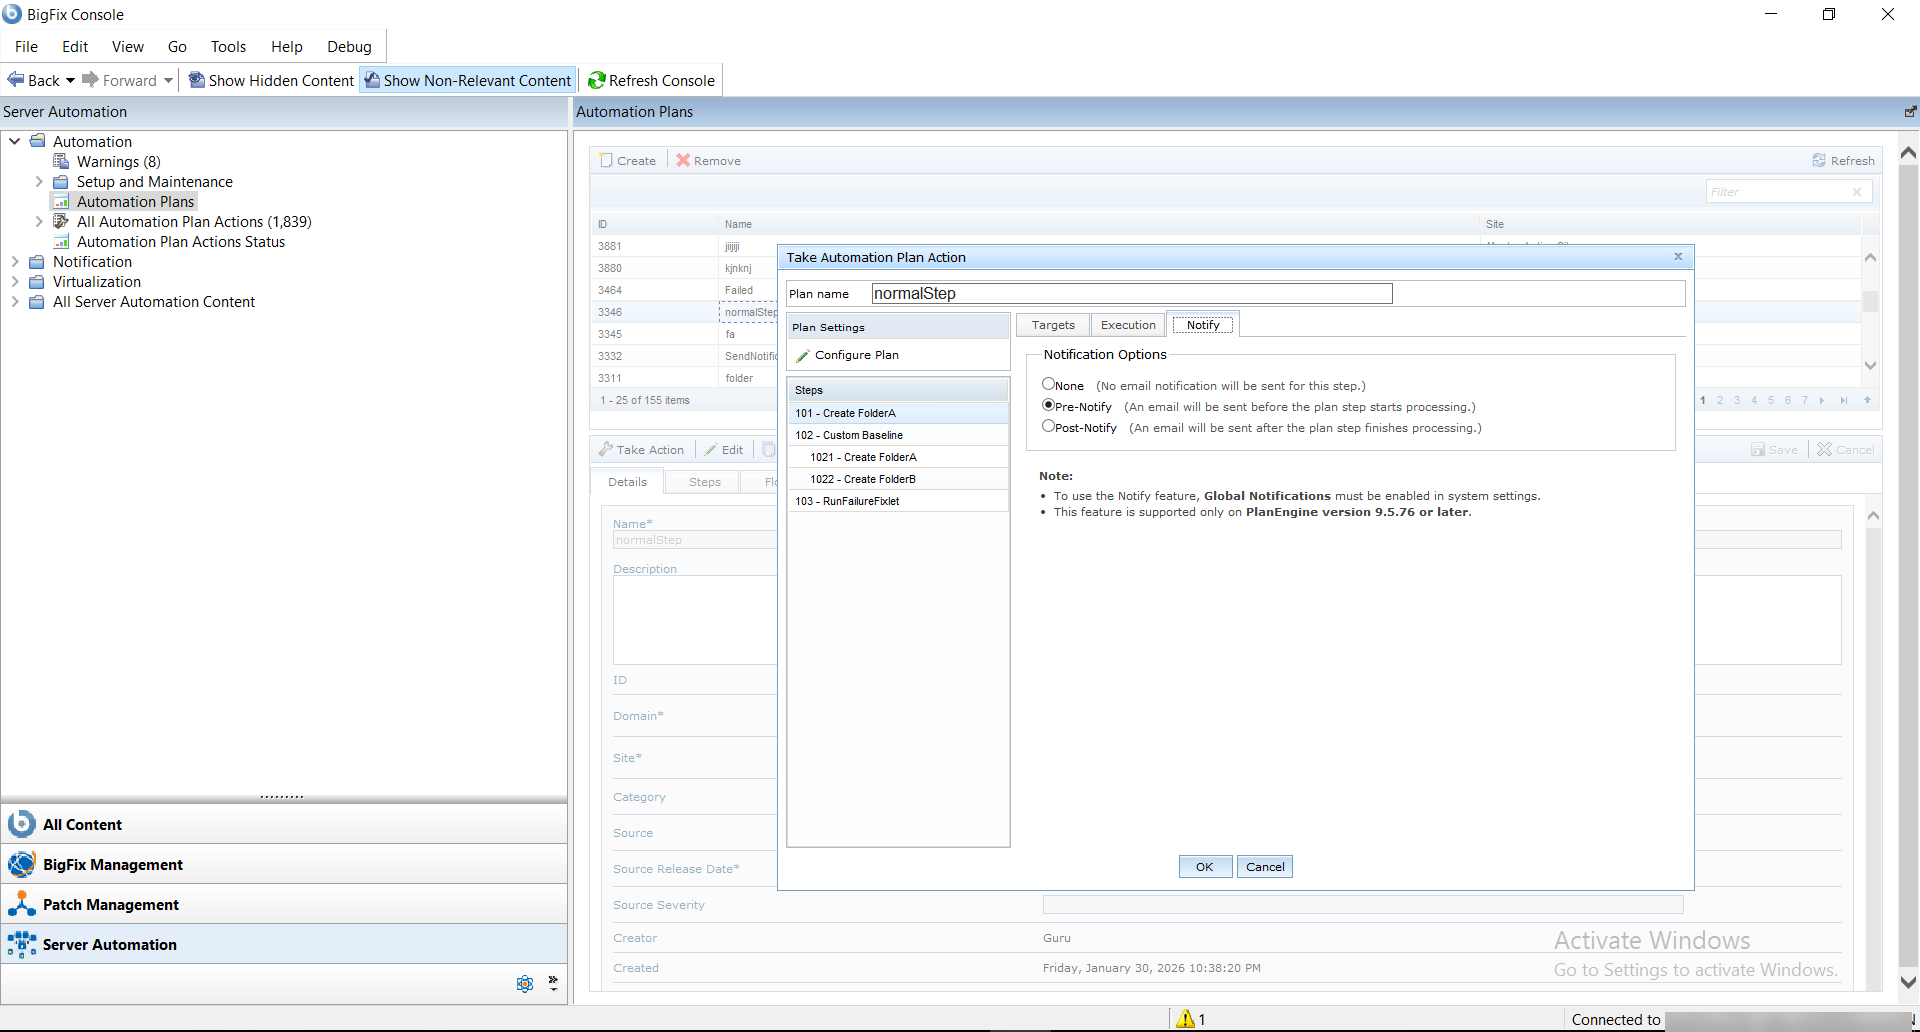1920x1032 pixels.
Task: Click the Cancel button in dialog
Action: (1265, 867)
